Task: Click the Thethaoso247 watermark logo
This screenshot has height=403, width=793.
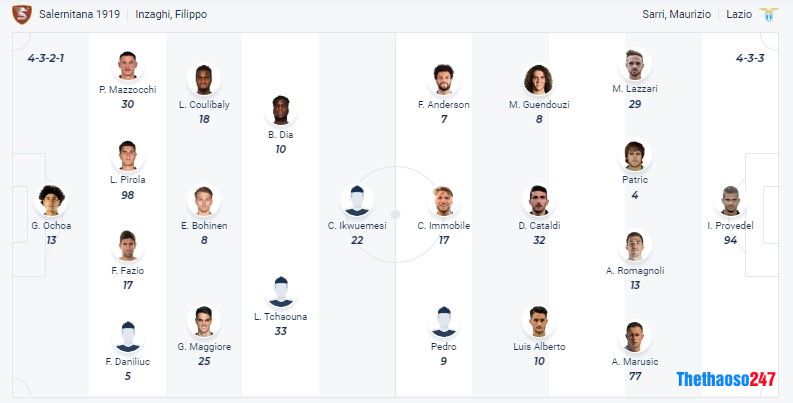Action: [x=726, y=379]
